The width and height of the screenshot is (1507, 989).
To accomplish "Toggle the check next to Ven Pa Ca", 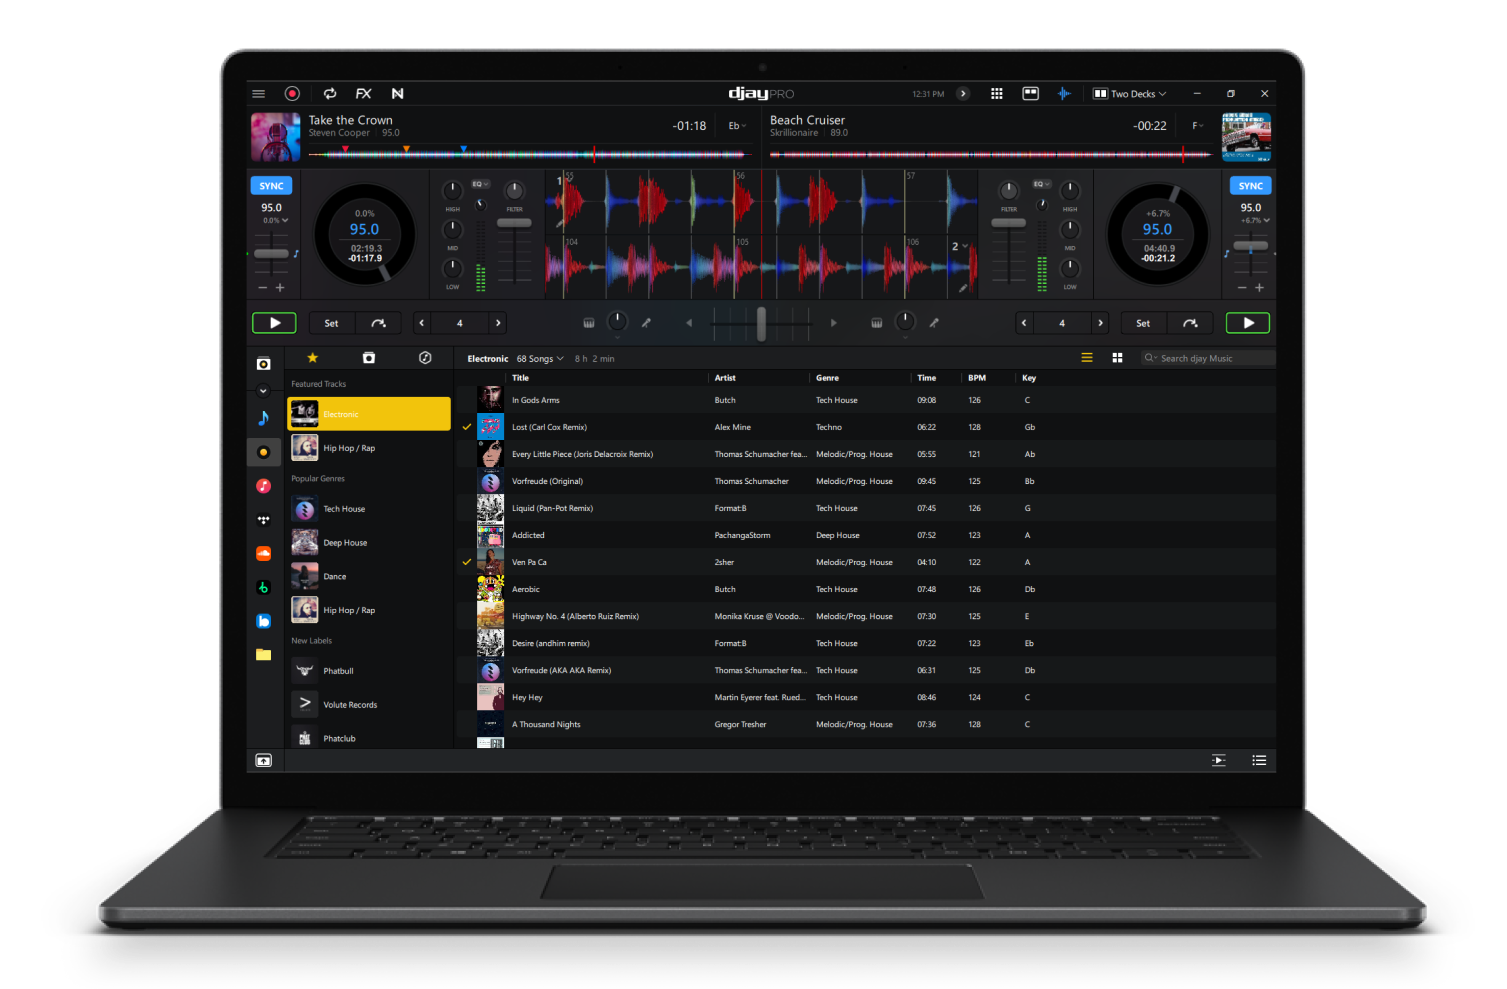I will [x=466, y=561].
